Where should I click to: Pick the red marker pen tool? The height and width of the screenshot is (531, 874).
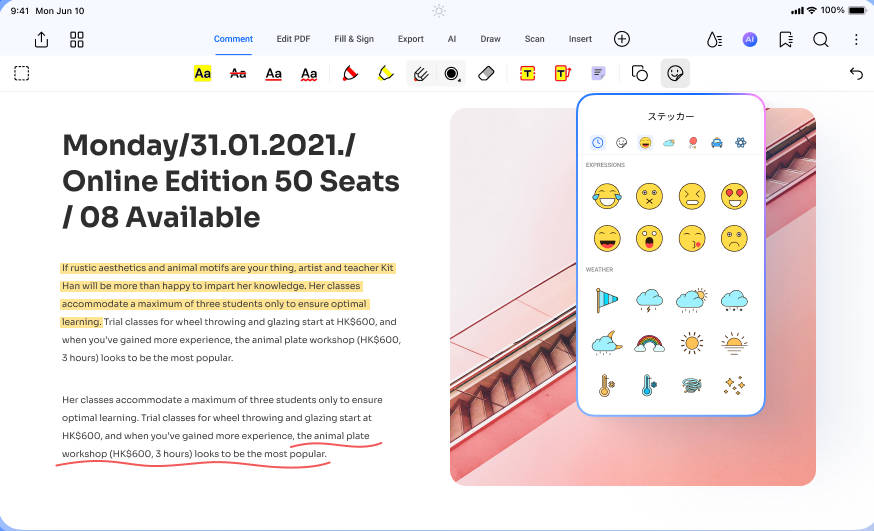click(x=350, y=73)
